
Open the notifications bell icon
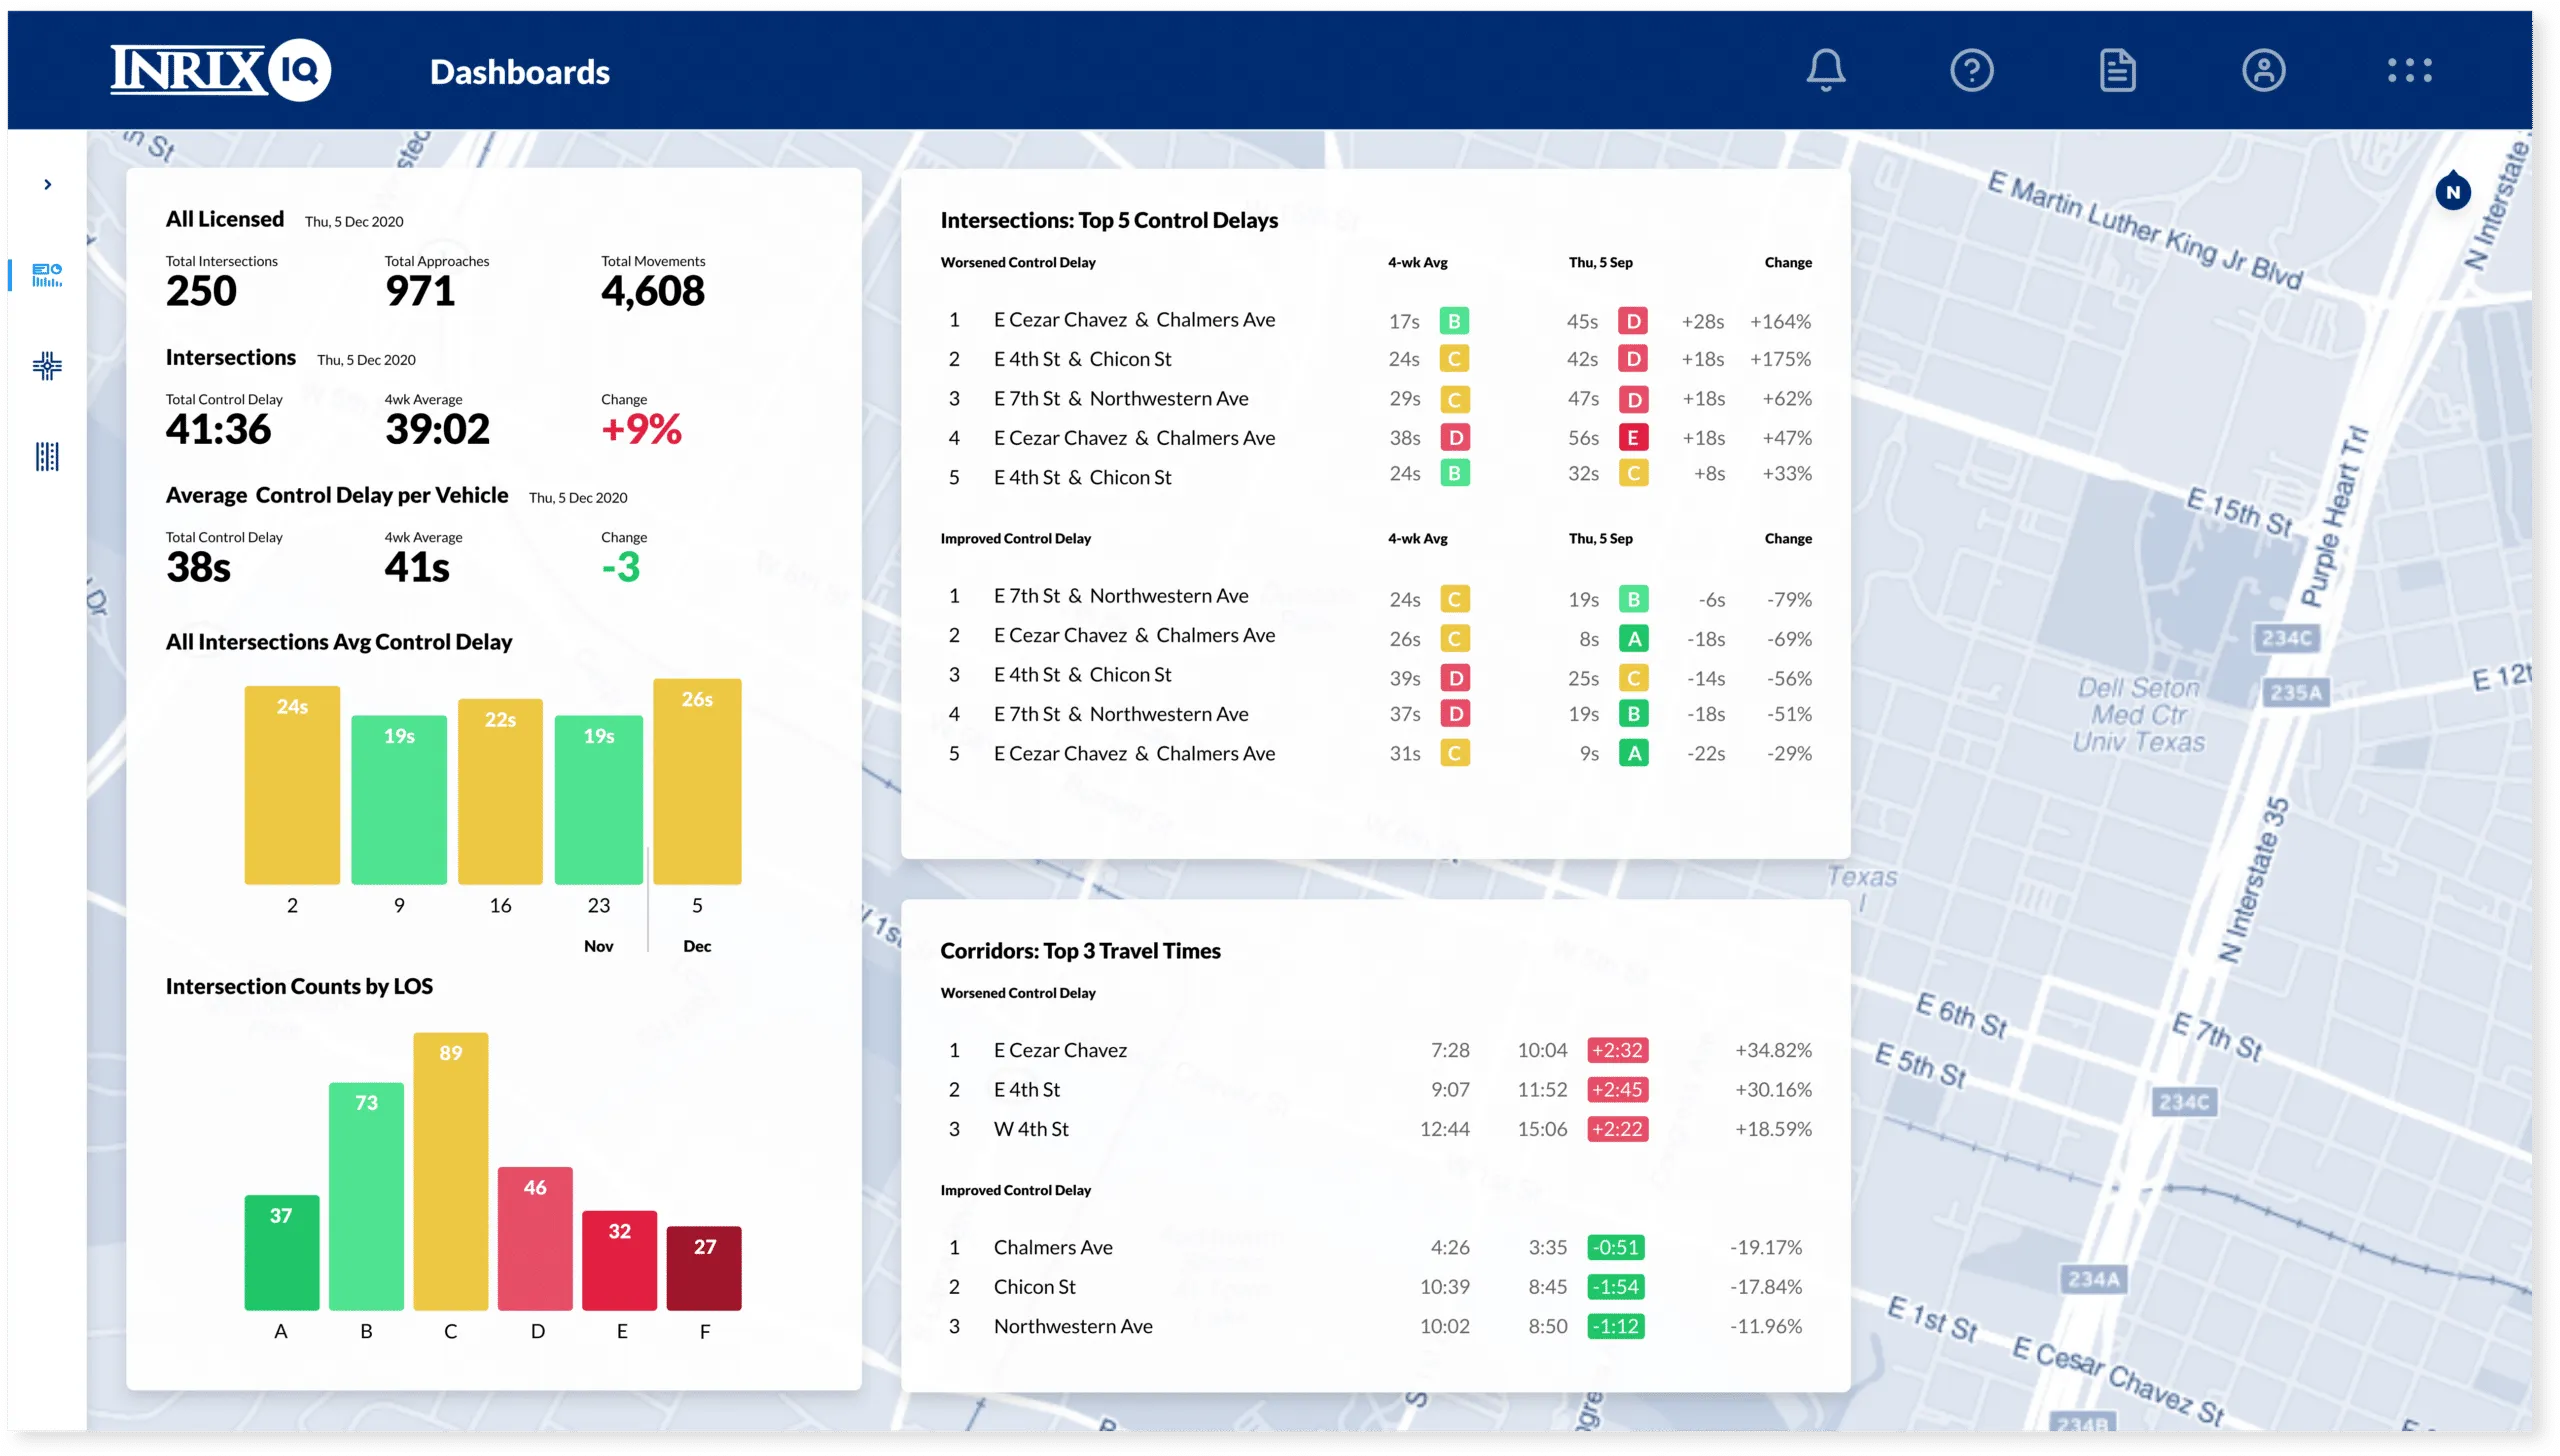(1825, 70)
